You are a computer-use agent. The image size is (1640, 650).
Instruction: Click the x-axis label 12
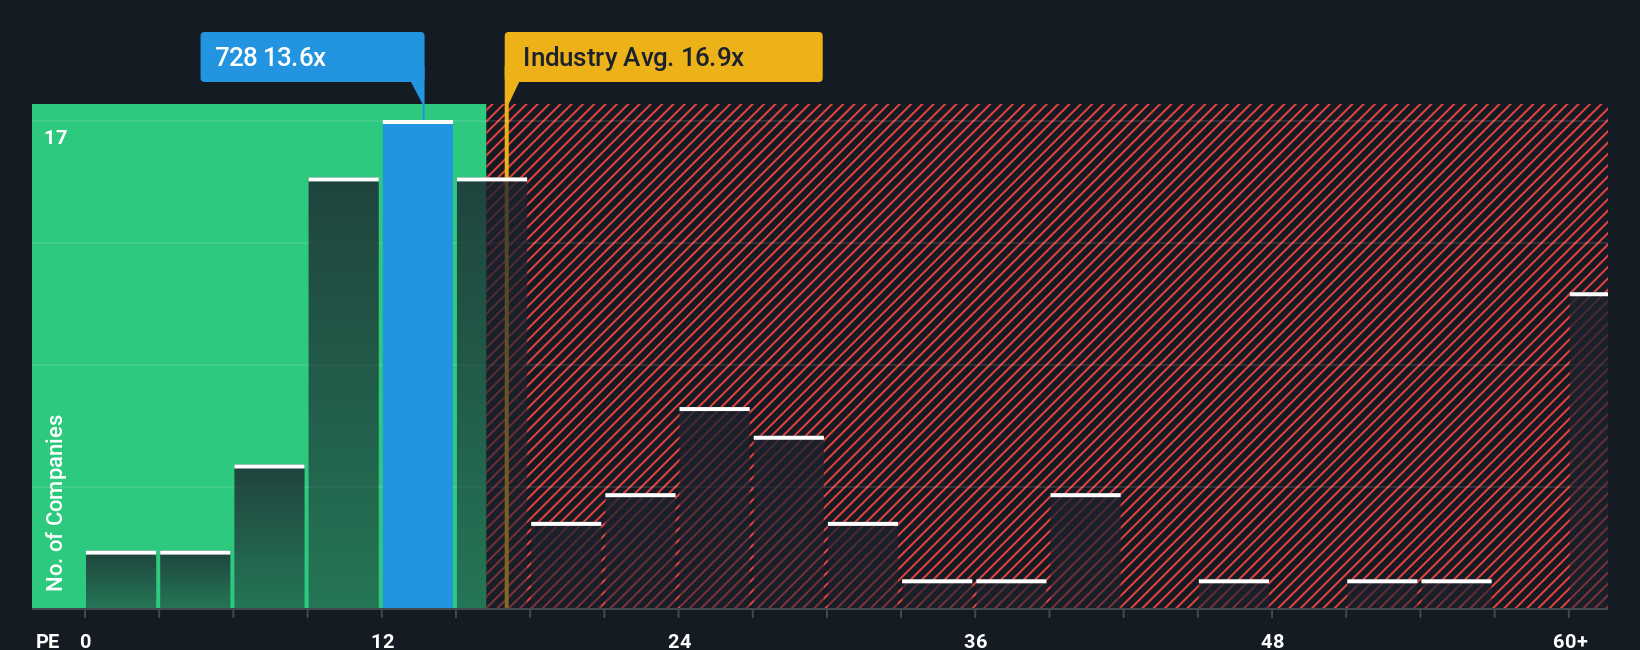383,640
